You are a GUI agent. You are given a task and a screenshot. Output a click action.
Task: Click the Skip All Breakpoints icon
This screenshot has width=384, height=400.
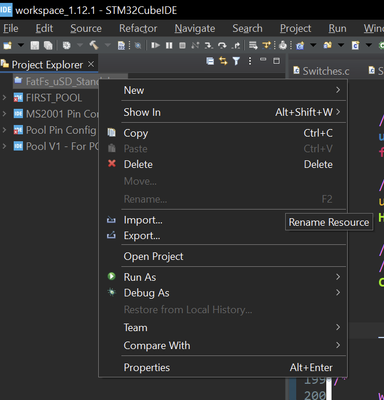pyautogui.click(x=138, y=45)
